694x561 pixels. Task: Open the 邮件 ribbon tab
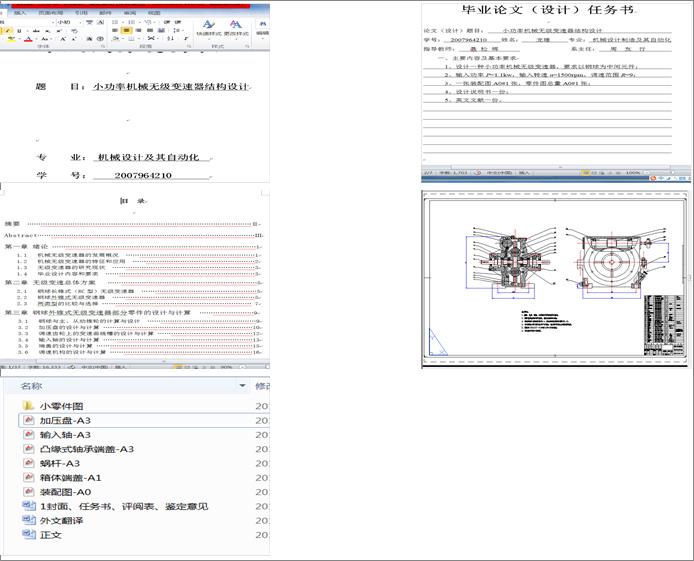coord(105,13)
